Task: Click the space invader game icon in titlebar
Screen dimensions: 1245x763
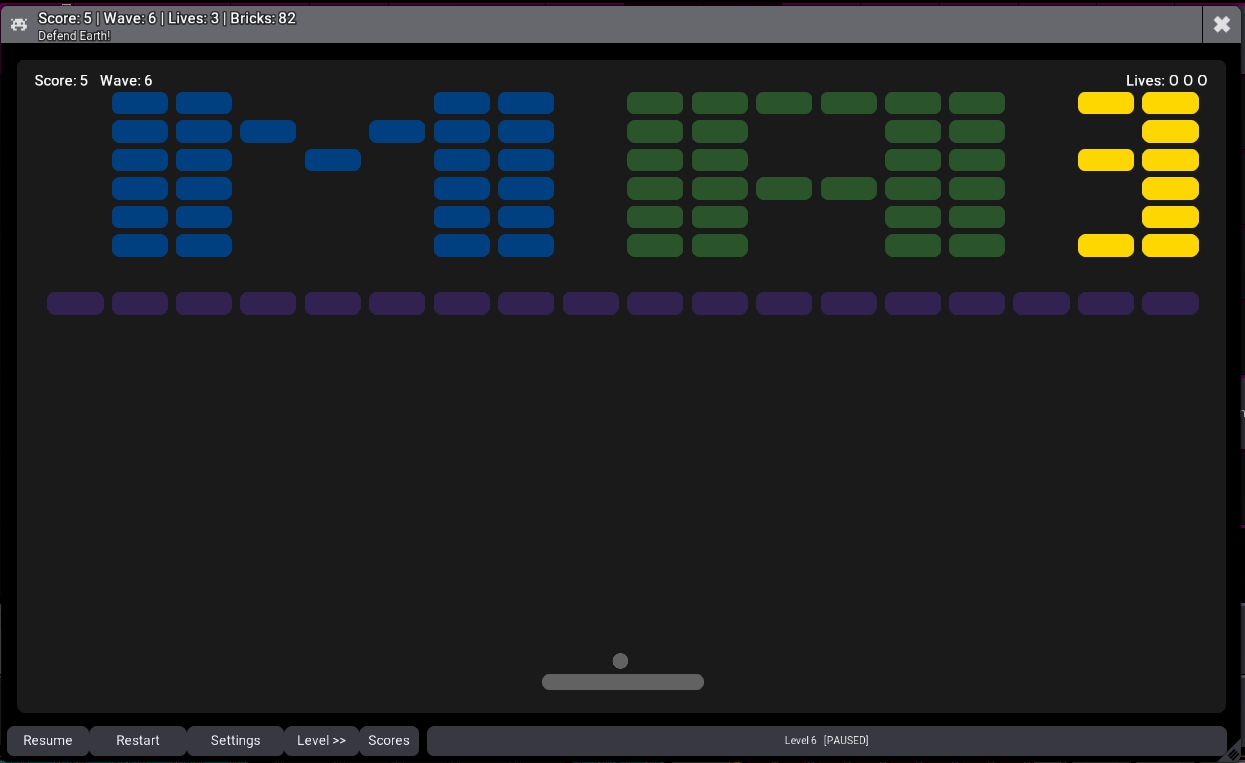Action: tap(18, 24)
